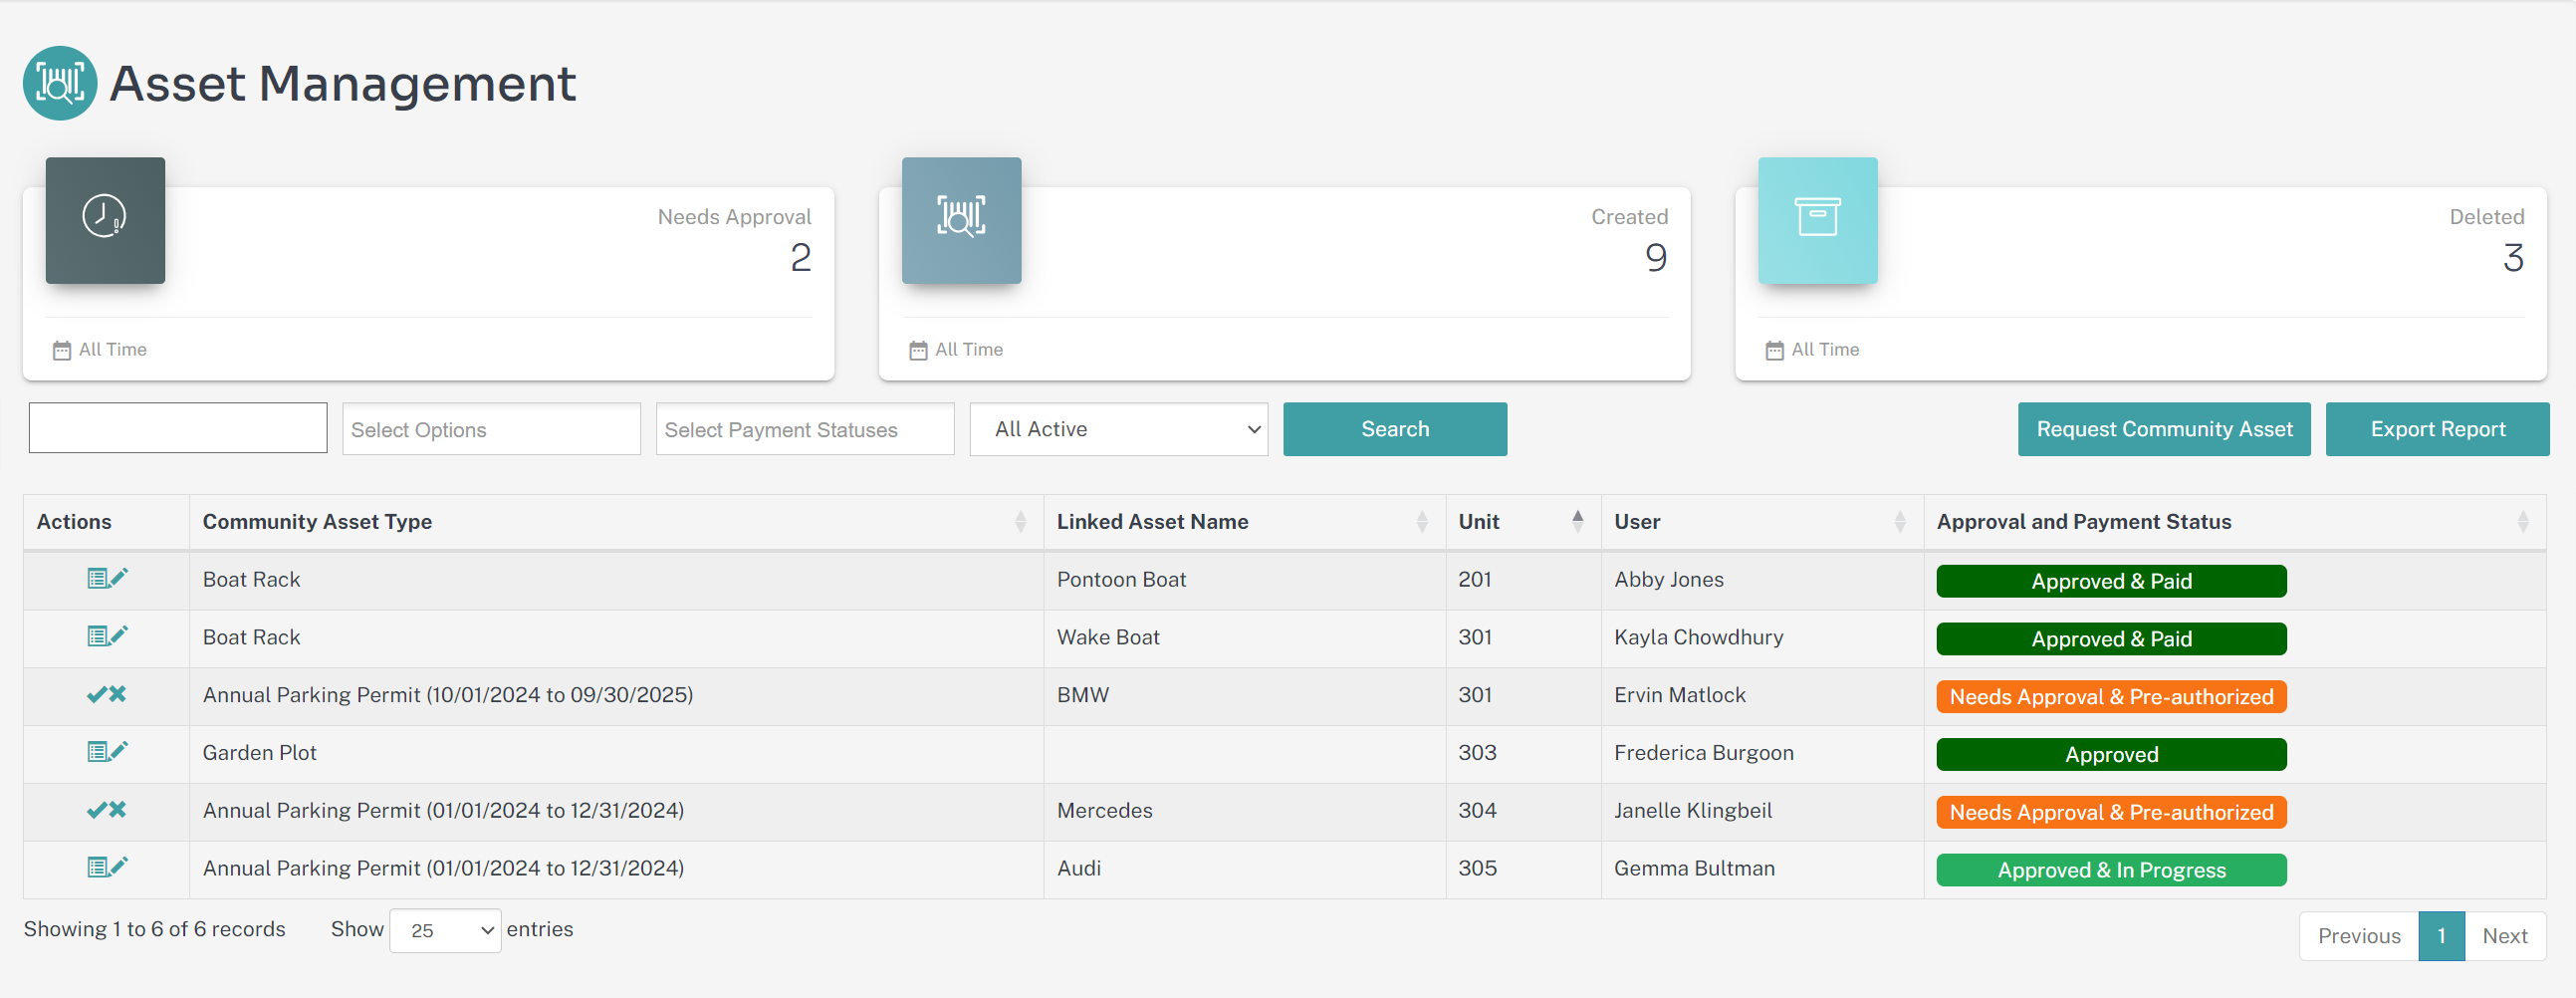Click the Export Report button
Image resolution: width=2576 pixels, height=998 pixels.
(2437, 429)
